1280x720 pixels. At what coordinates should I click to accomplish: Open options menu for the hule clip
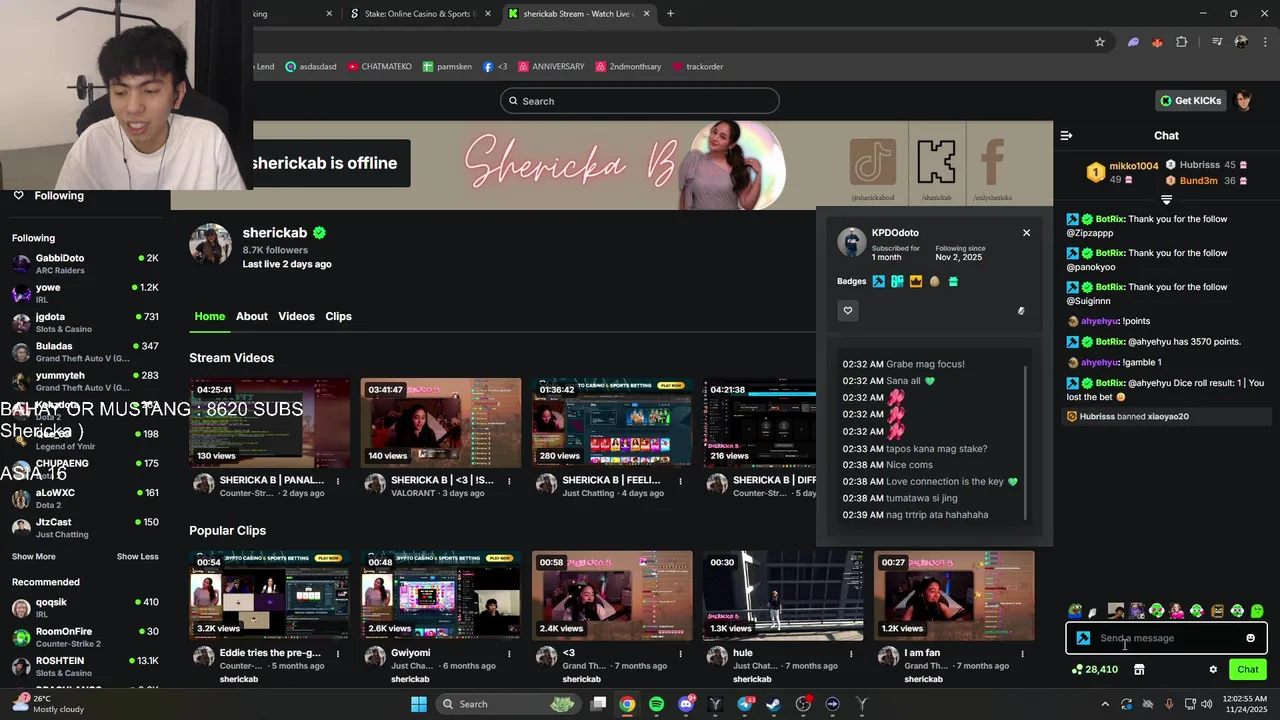tap(851, 654)
